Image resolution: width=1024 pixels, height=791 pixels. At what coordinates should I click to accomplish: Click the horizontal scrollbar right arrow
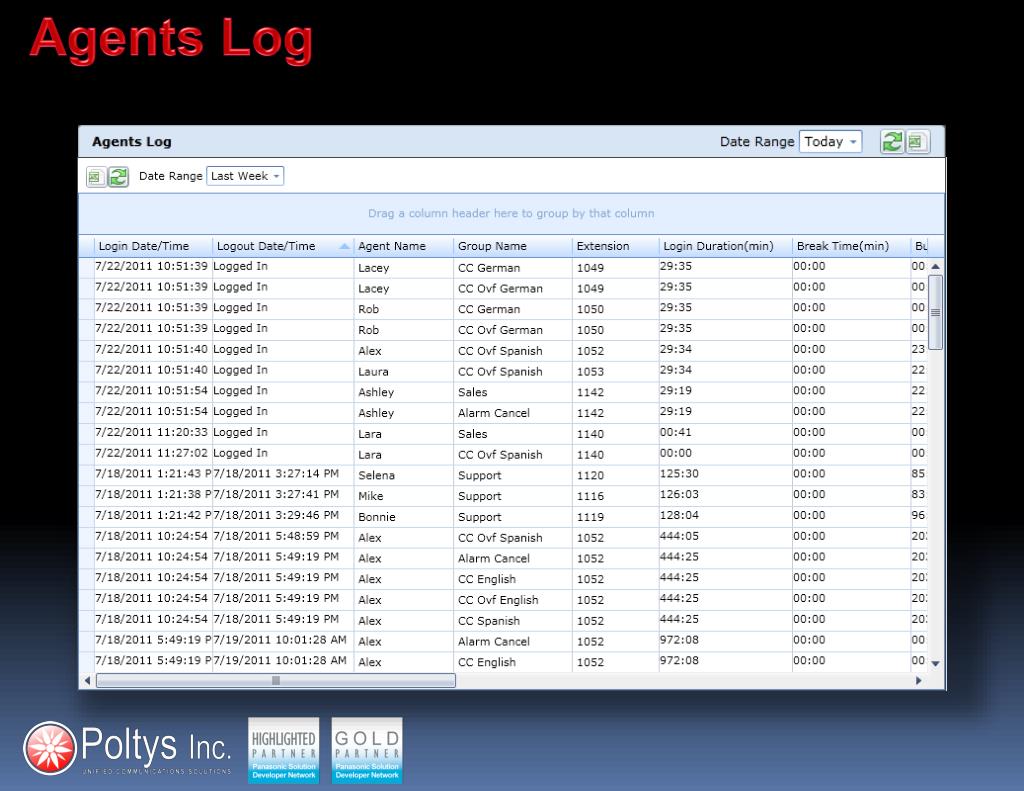pyautogui.click(x=919, y=681)
